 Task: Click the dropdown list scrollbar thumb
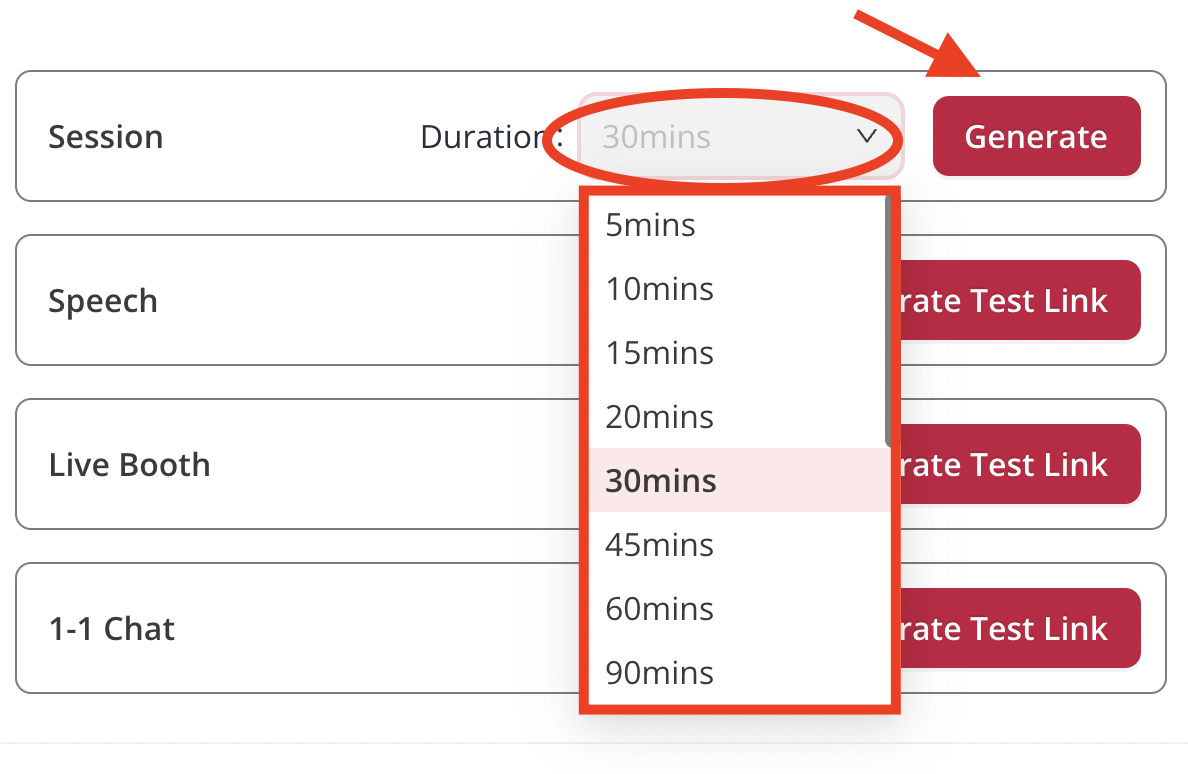pos(888,320)
